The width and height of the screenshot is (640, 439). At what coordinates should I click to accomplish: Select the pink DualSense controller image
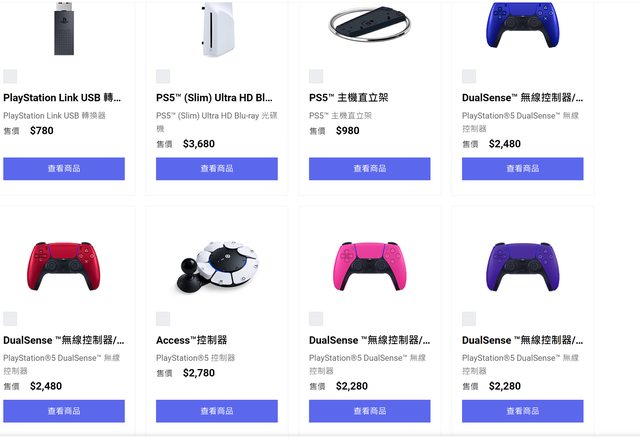370,266
